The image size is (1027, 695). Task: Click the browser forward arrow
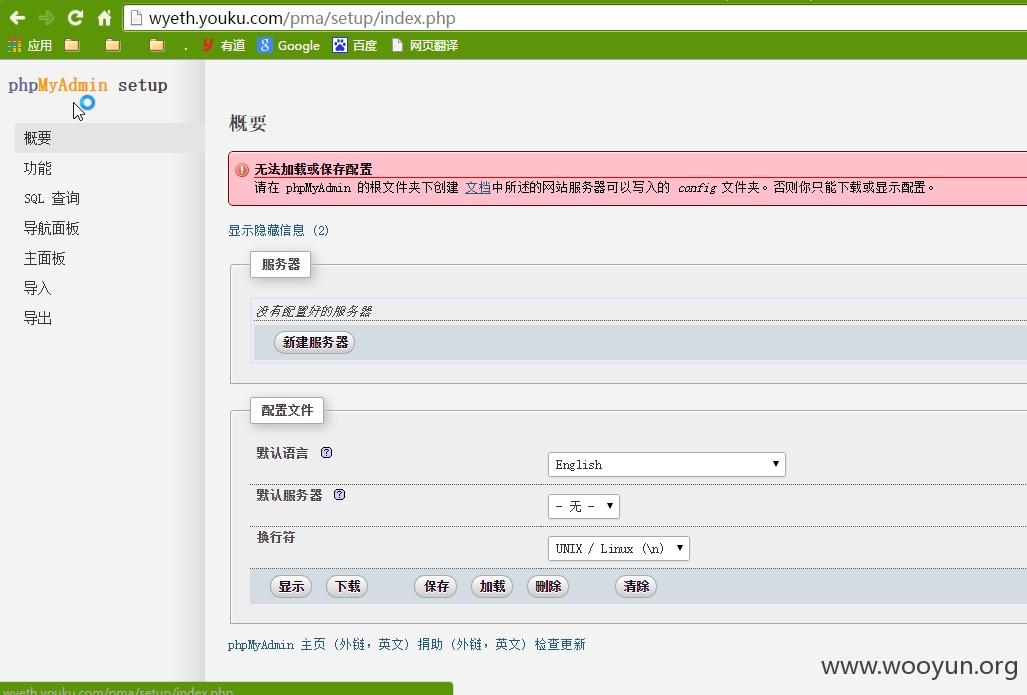tap(47, 18)
